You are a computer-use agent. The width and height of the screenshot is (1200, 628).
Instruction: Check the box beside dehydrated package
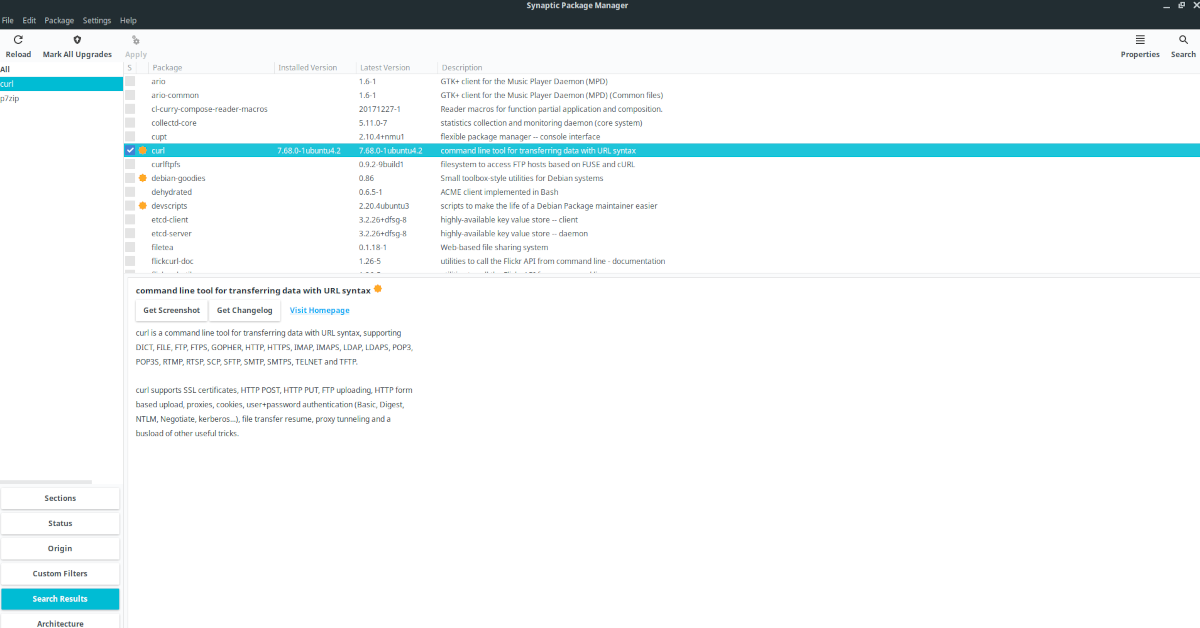click(x=129, y=191)
